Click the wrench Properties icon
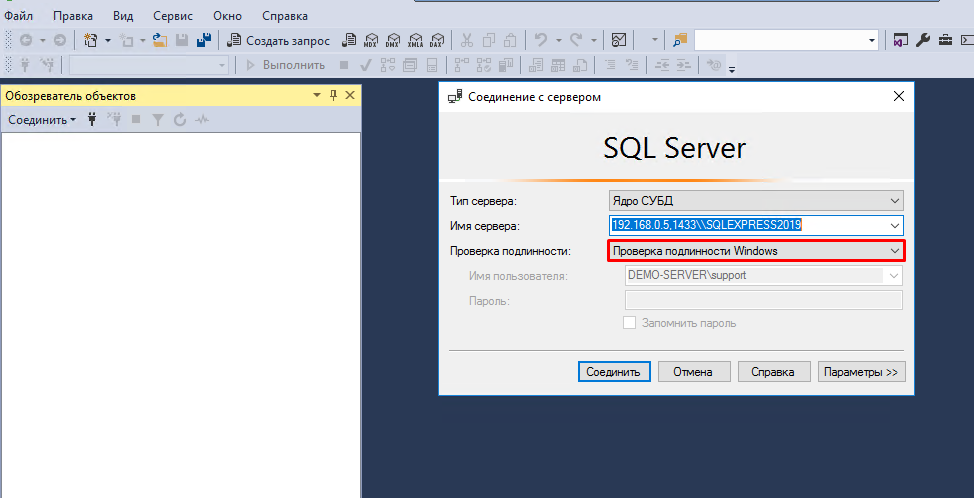The height and width of the screenshot is (498, 974). (923, 40)
